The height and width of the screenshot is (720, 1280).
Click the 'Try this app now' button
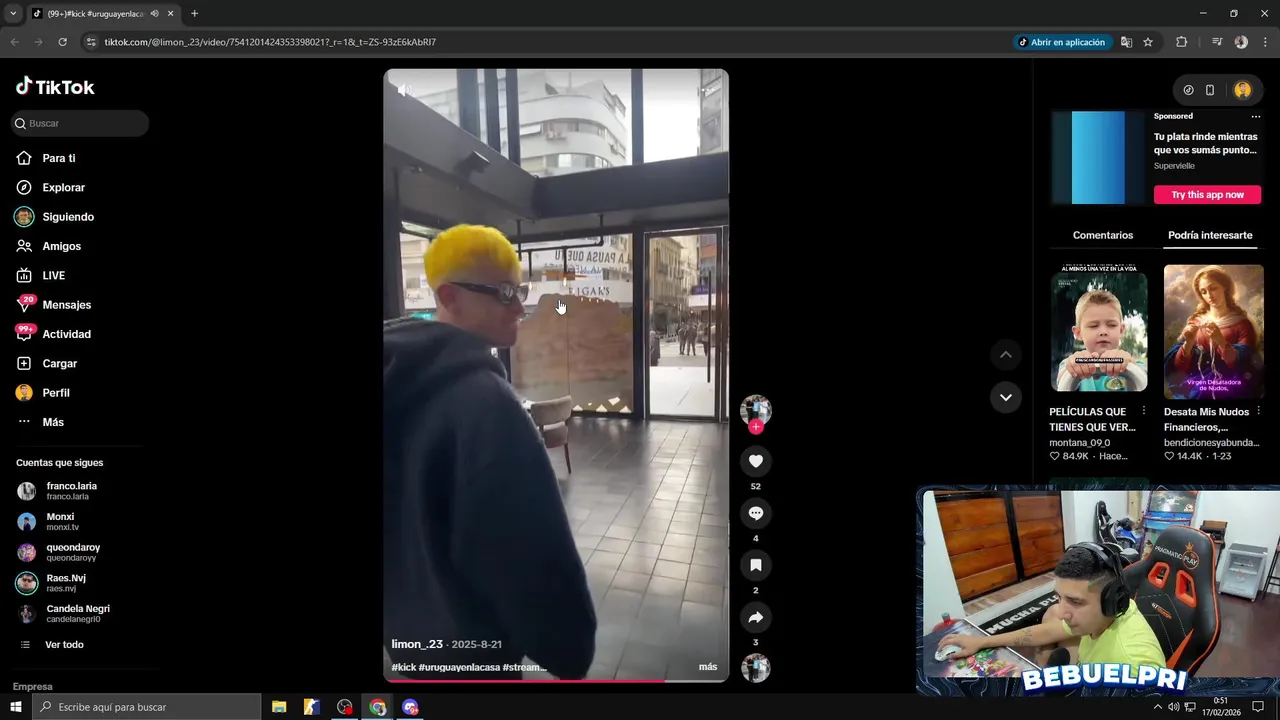pos(1208,195)
